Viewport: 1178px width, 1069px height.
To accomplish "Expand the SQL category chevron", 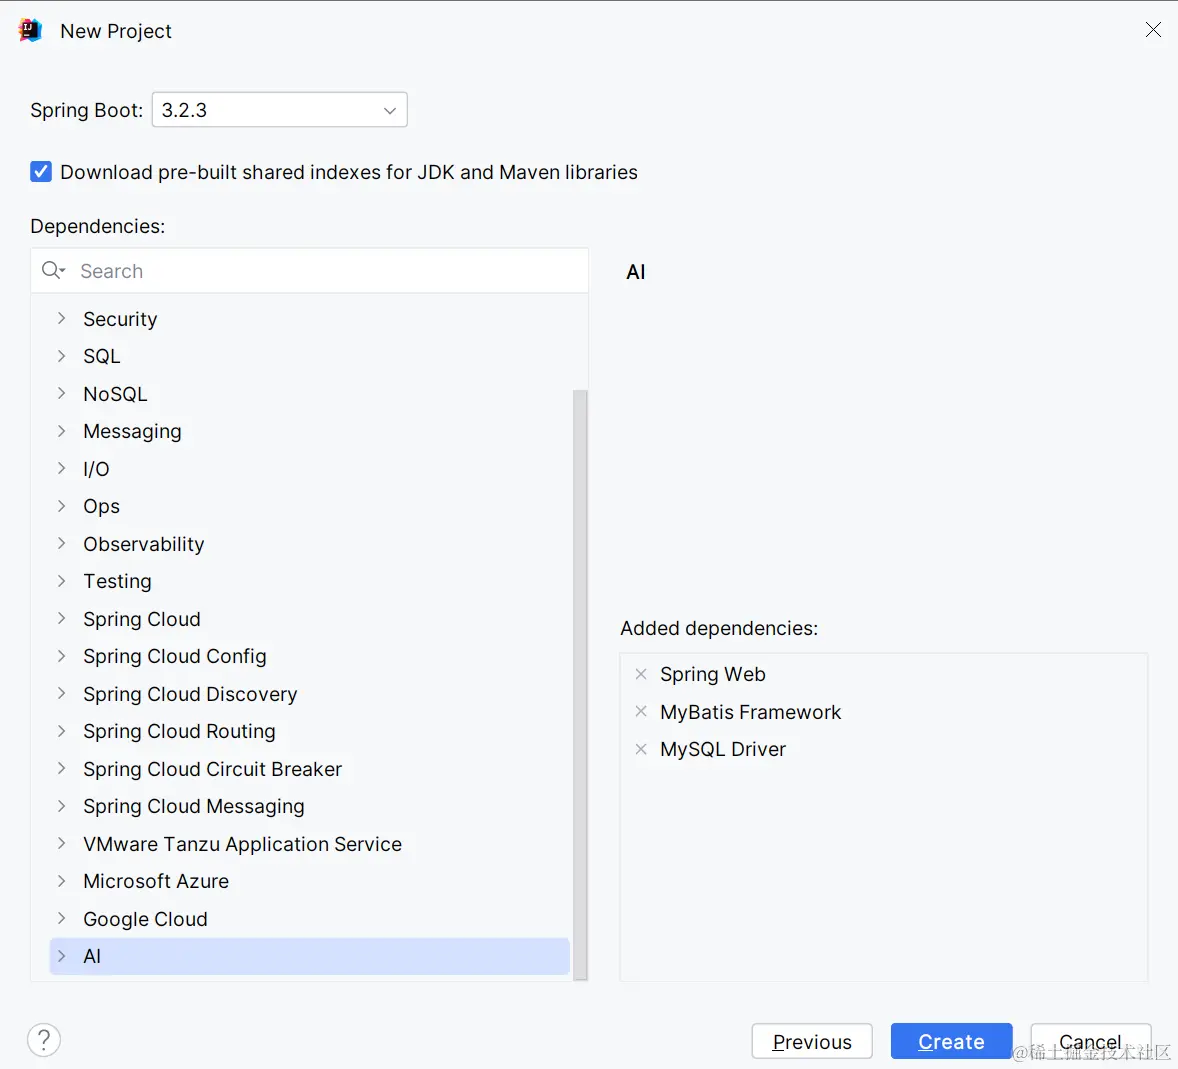I will pos(62,356).
